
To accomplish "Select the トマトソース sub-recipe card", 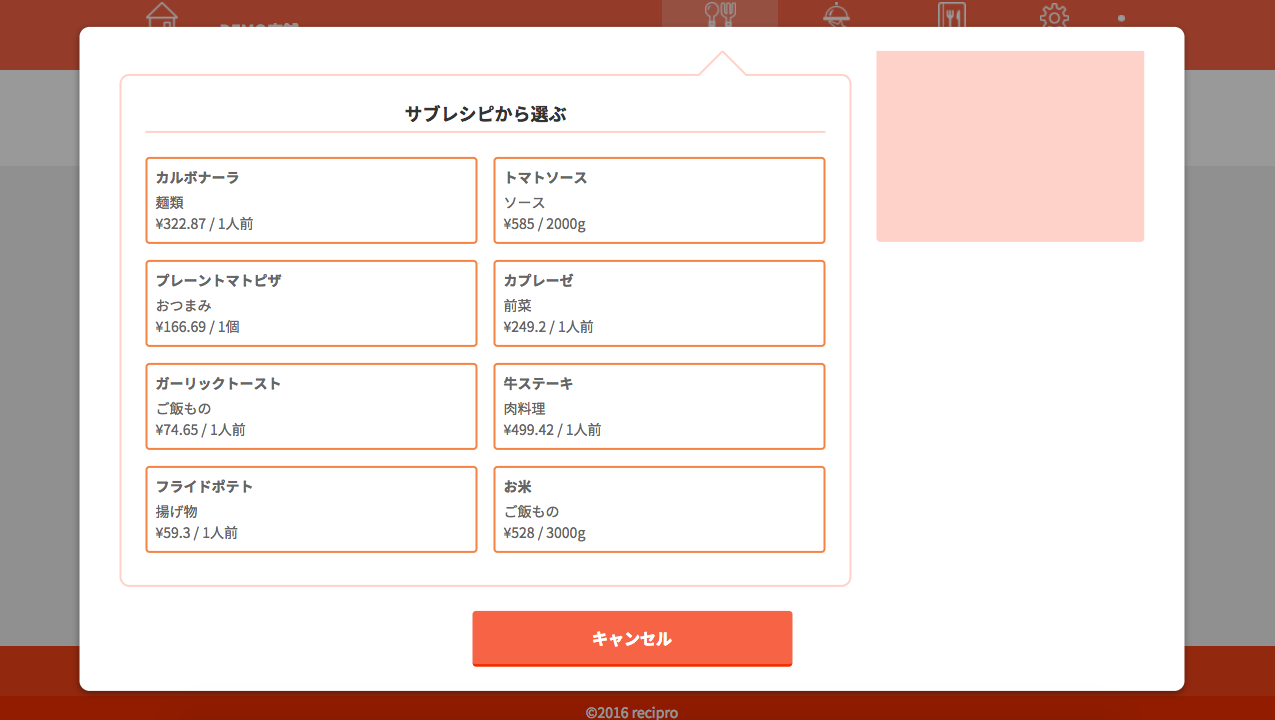I will (x=659, y=200).
